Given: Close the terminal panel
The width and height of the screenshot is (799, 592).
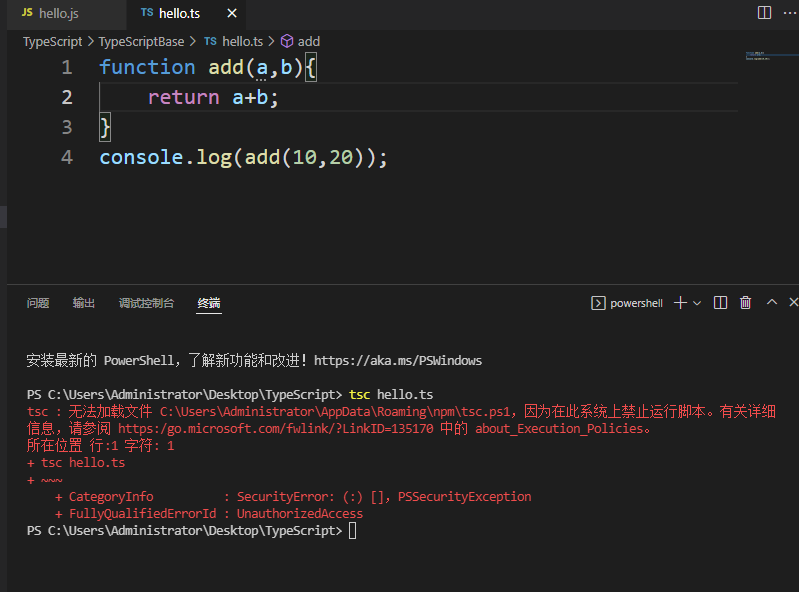Looking at the screenshot, I should tap(793, 302).
